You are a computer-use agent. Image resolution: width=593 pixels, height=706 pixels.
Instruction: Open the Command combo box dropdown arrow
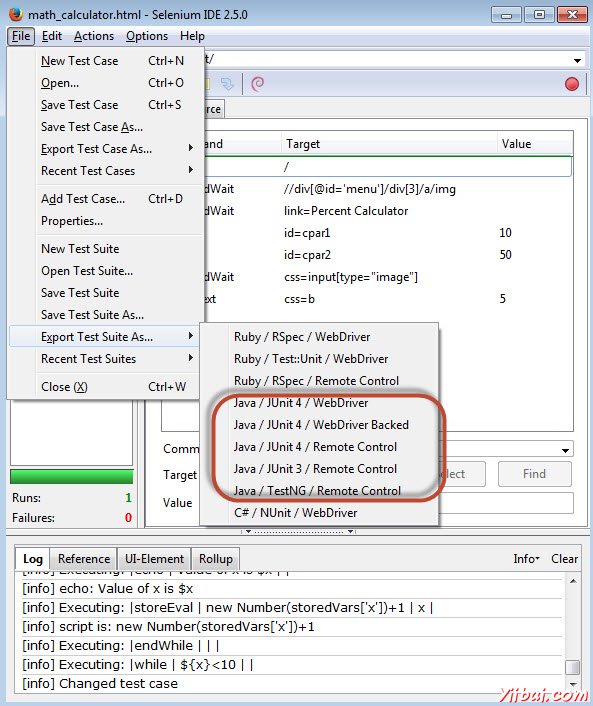point(565,450)
